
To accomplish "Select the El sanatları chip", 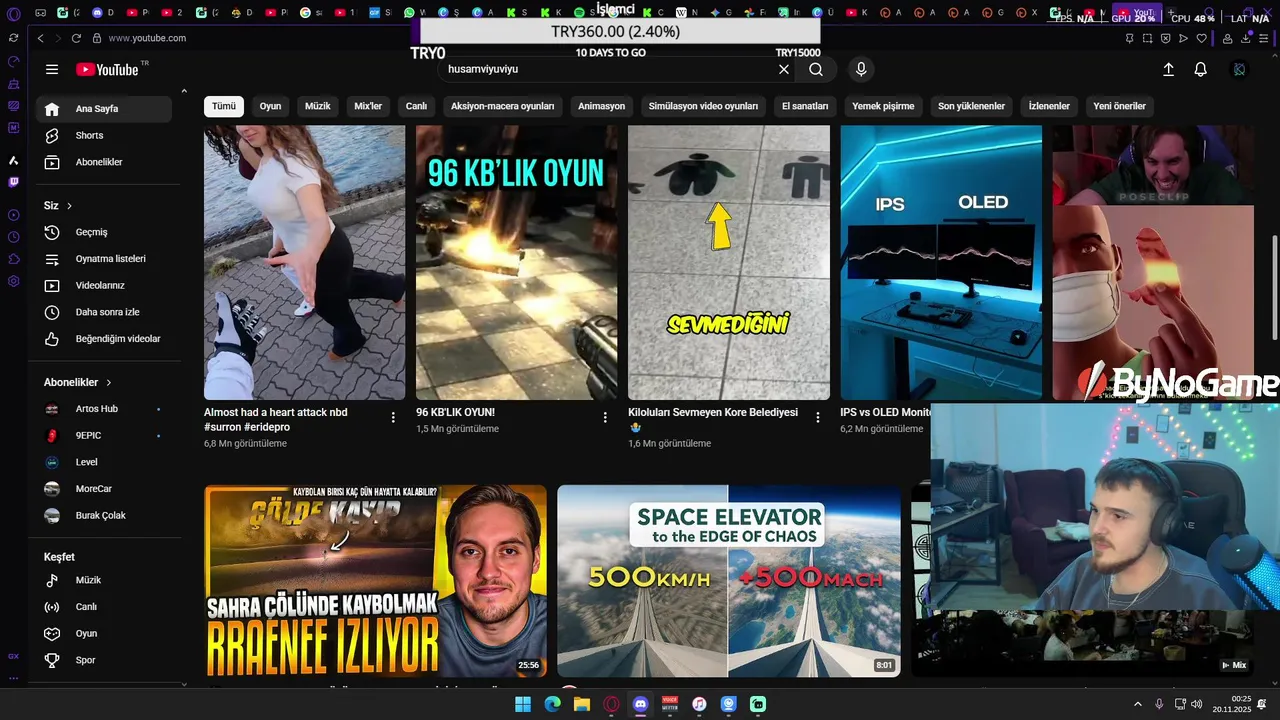I will tap(805, 106).
